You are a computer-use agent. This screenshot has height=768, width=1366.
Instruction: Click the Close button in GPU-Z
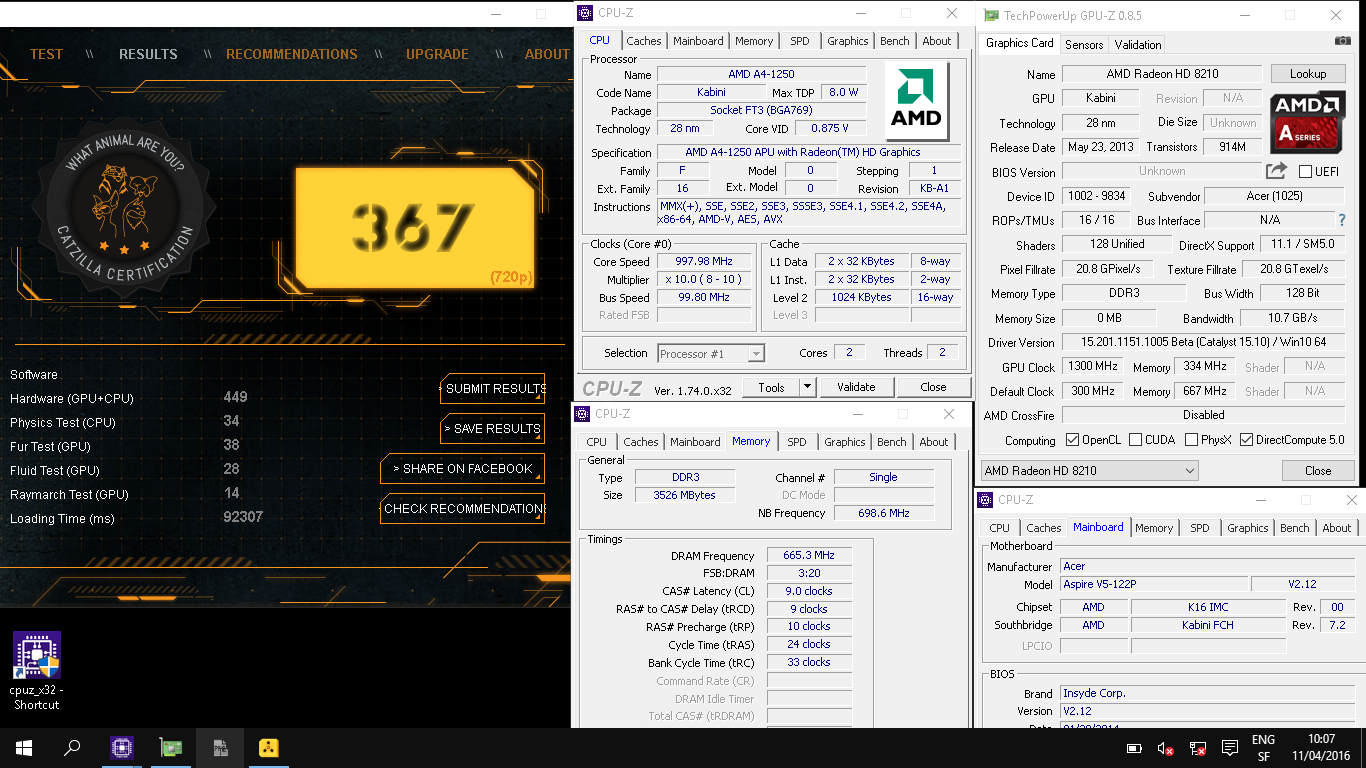coord(1318,470)
